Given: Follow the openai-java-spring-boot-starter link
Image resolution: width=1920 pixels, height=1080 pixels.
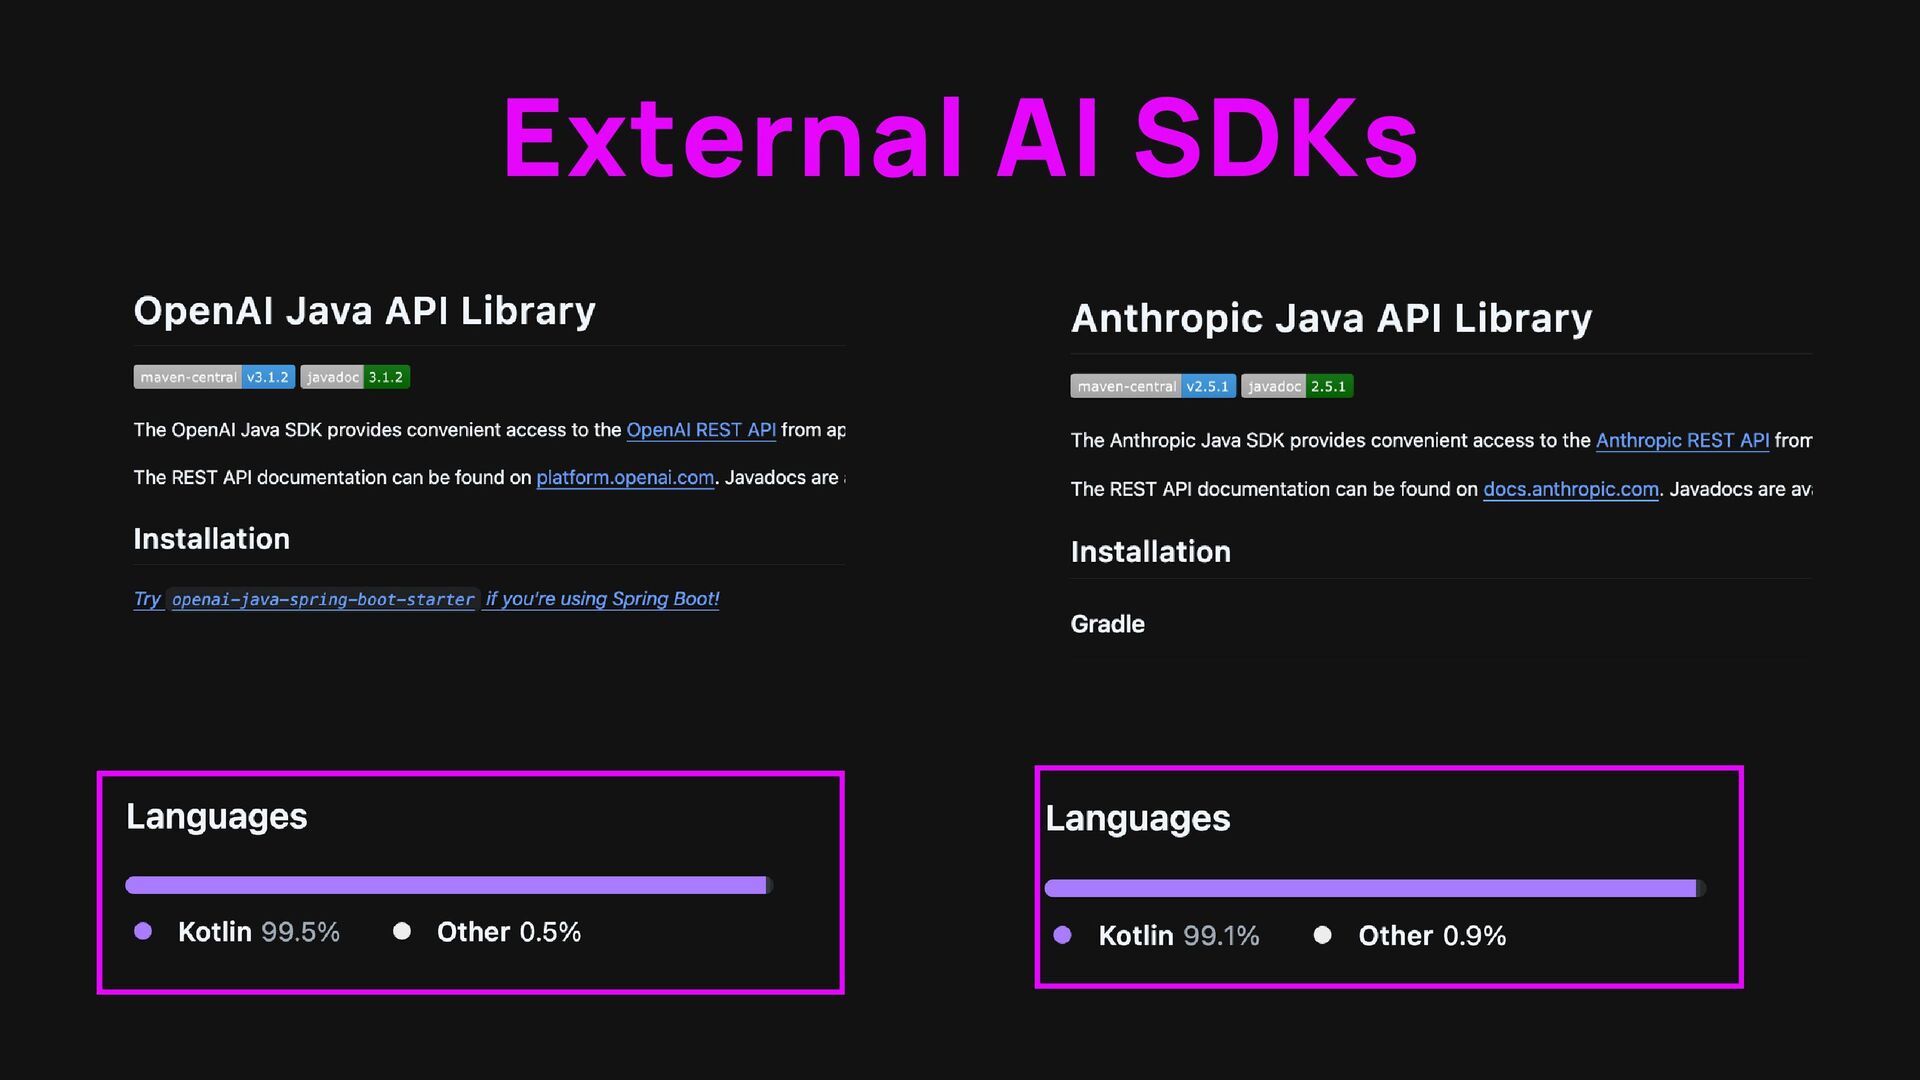Looking at the screenshot, I should pyautogui.click(x=323, y=599).
